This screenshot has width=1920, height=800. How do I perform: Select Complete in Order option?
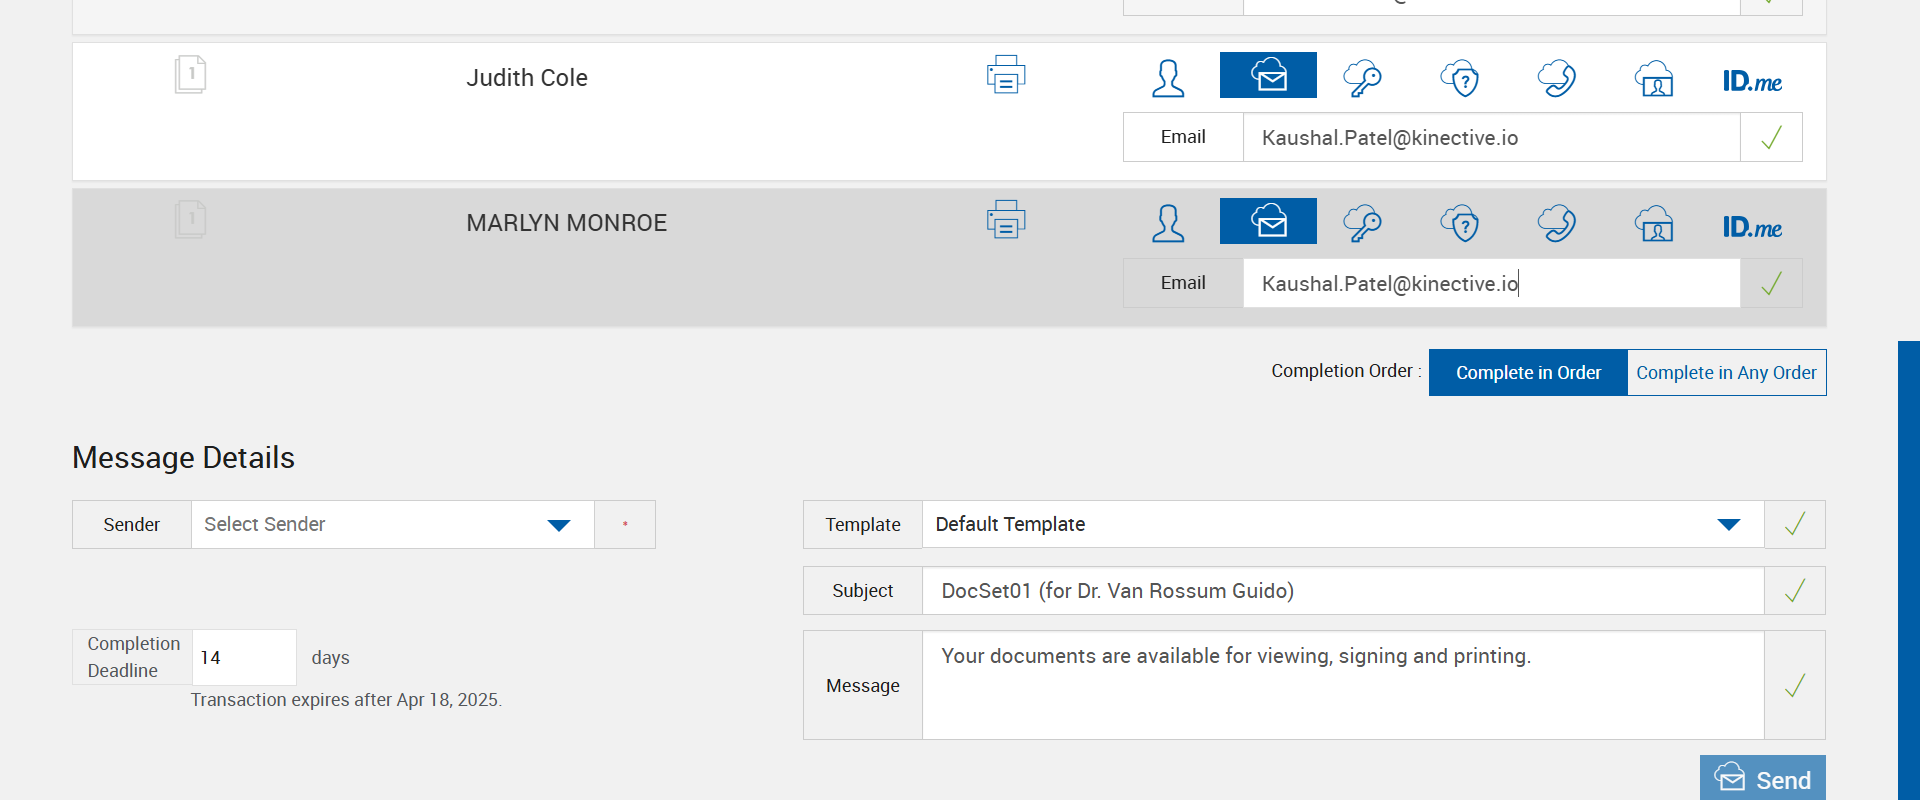click(1528, 373)
